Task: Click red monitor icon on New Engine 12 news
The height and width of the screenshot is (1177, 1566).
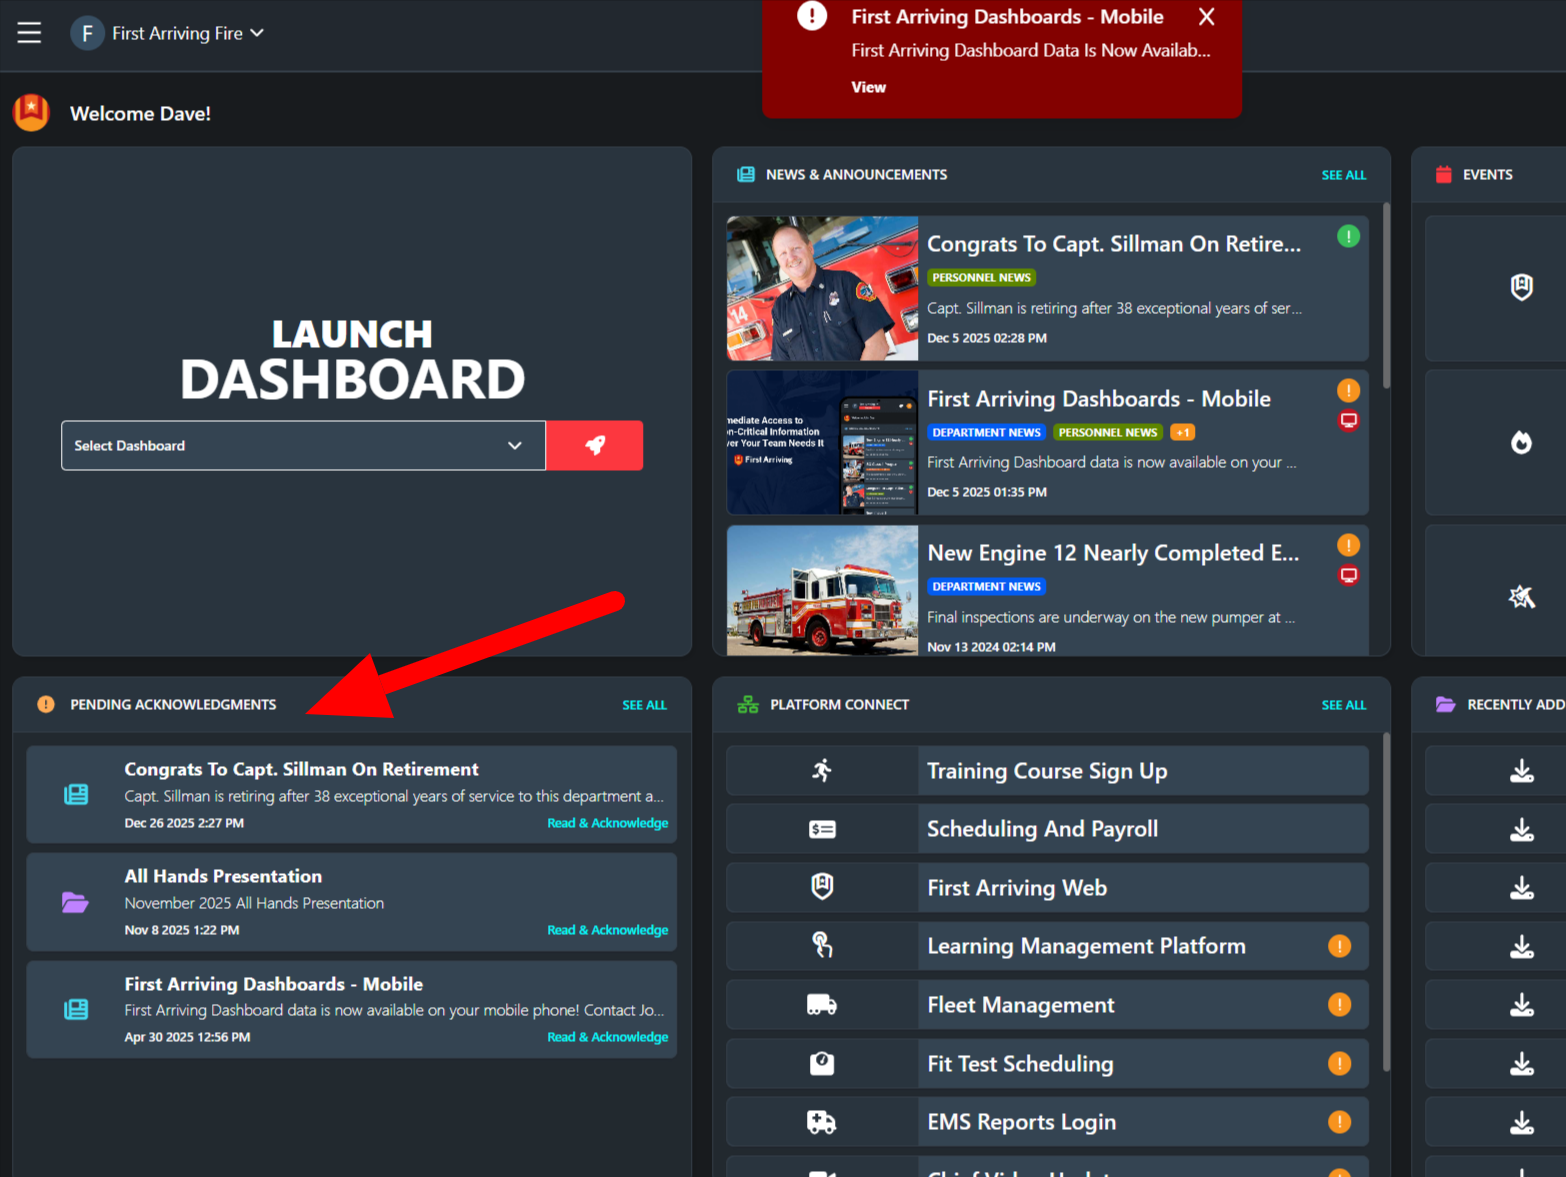Action: (1348, 575)
